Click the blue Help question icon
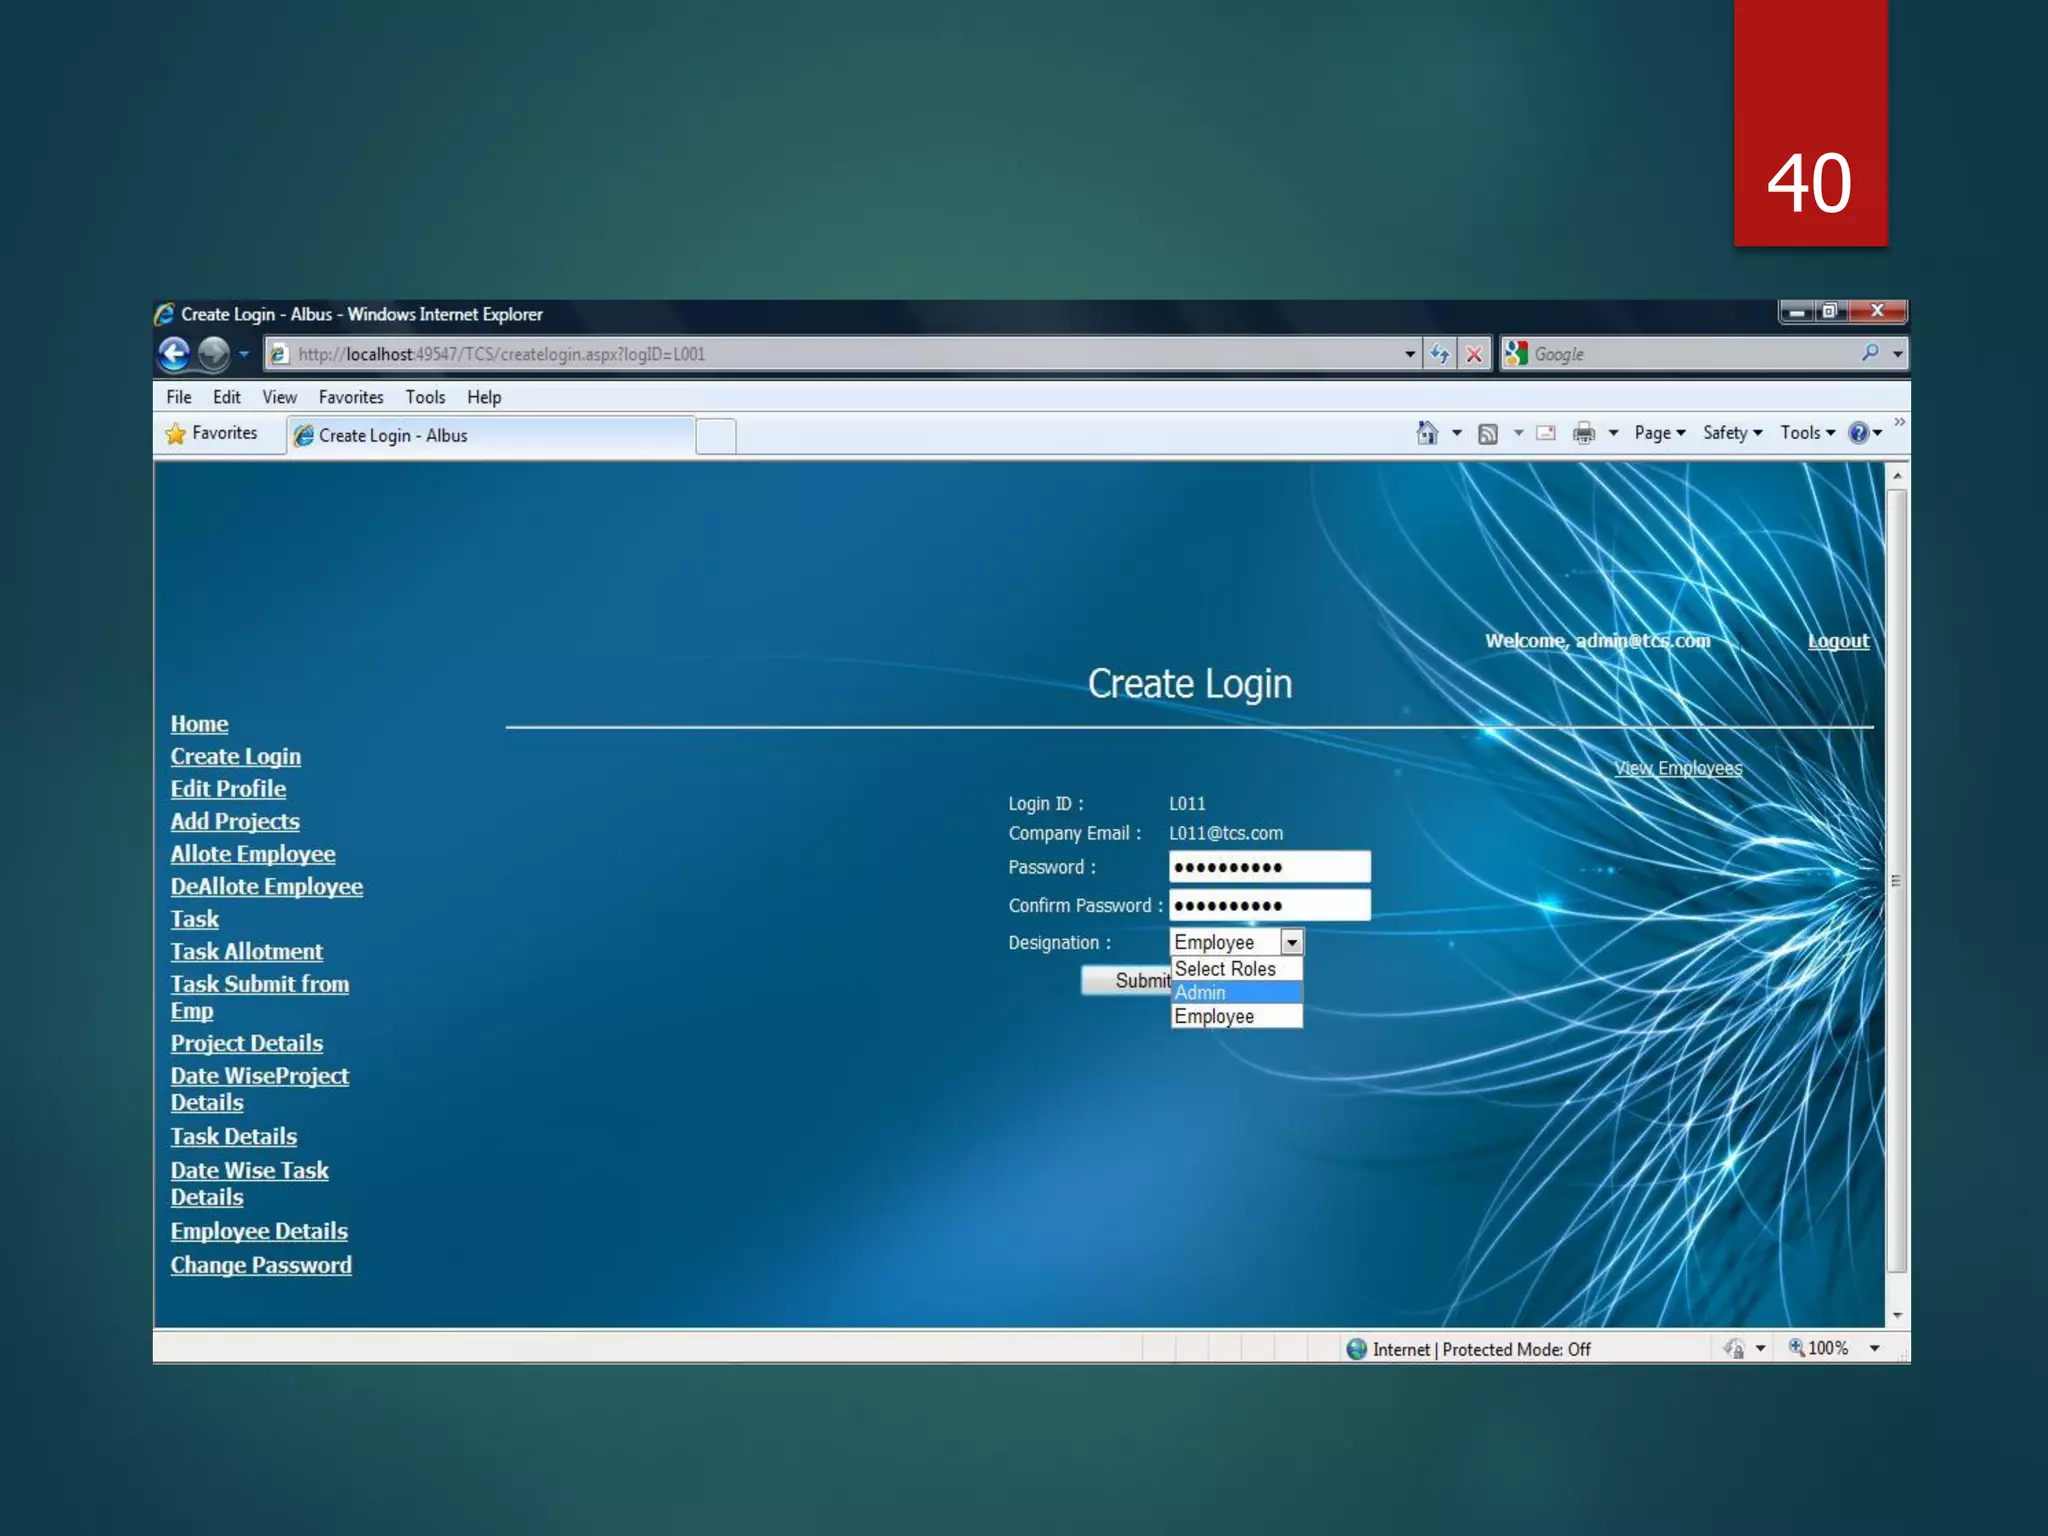 pyautogui.click(x=1858, y=433)
